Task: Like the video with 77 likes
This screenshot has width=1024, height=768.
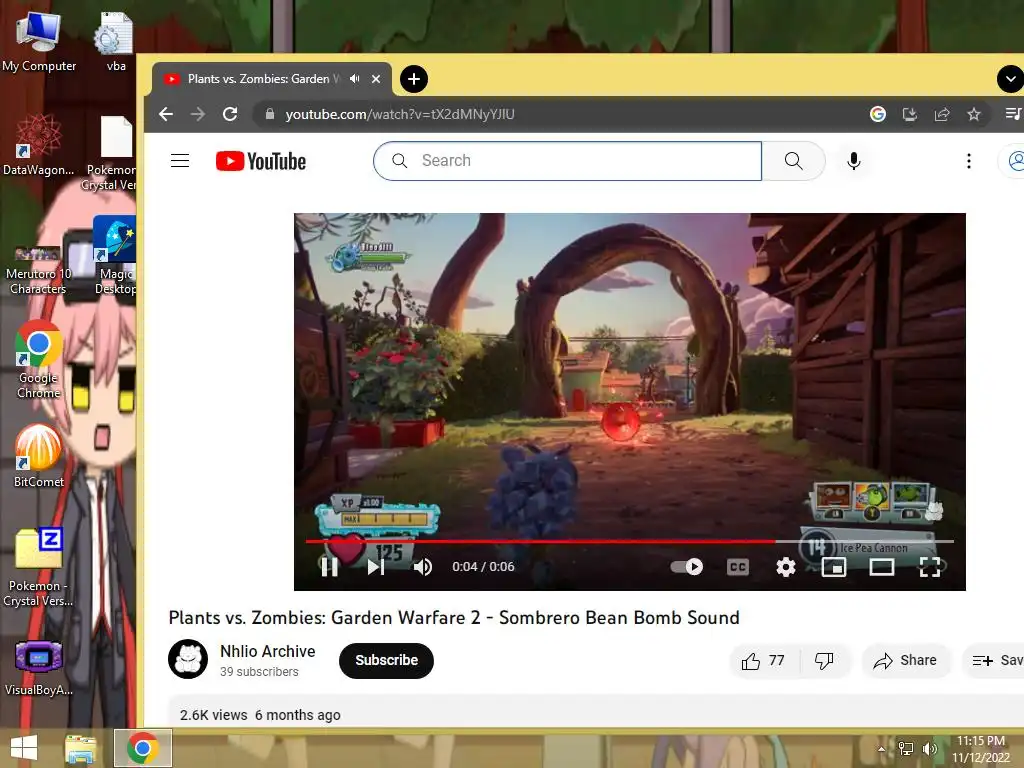Action: (x=763, y=661)
